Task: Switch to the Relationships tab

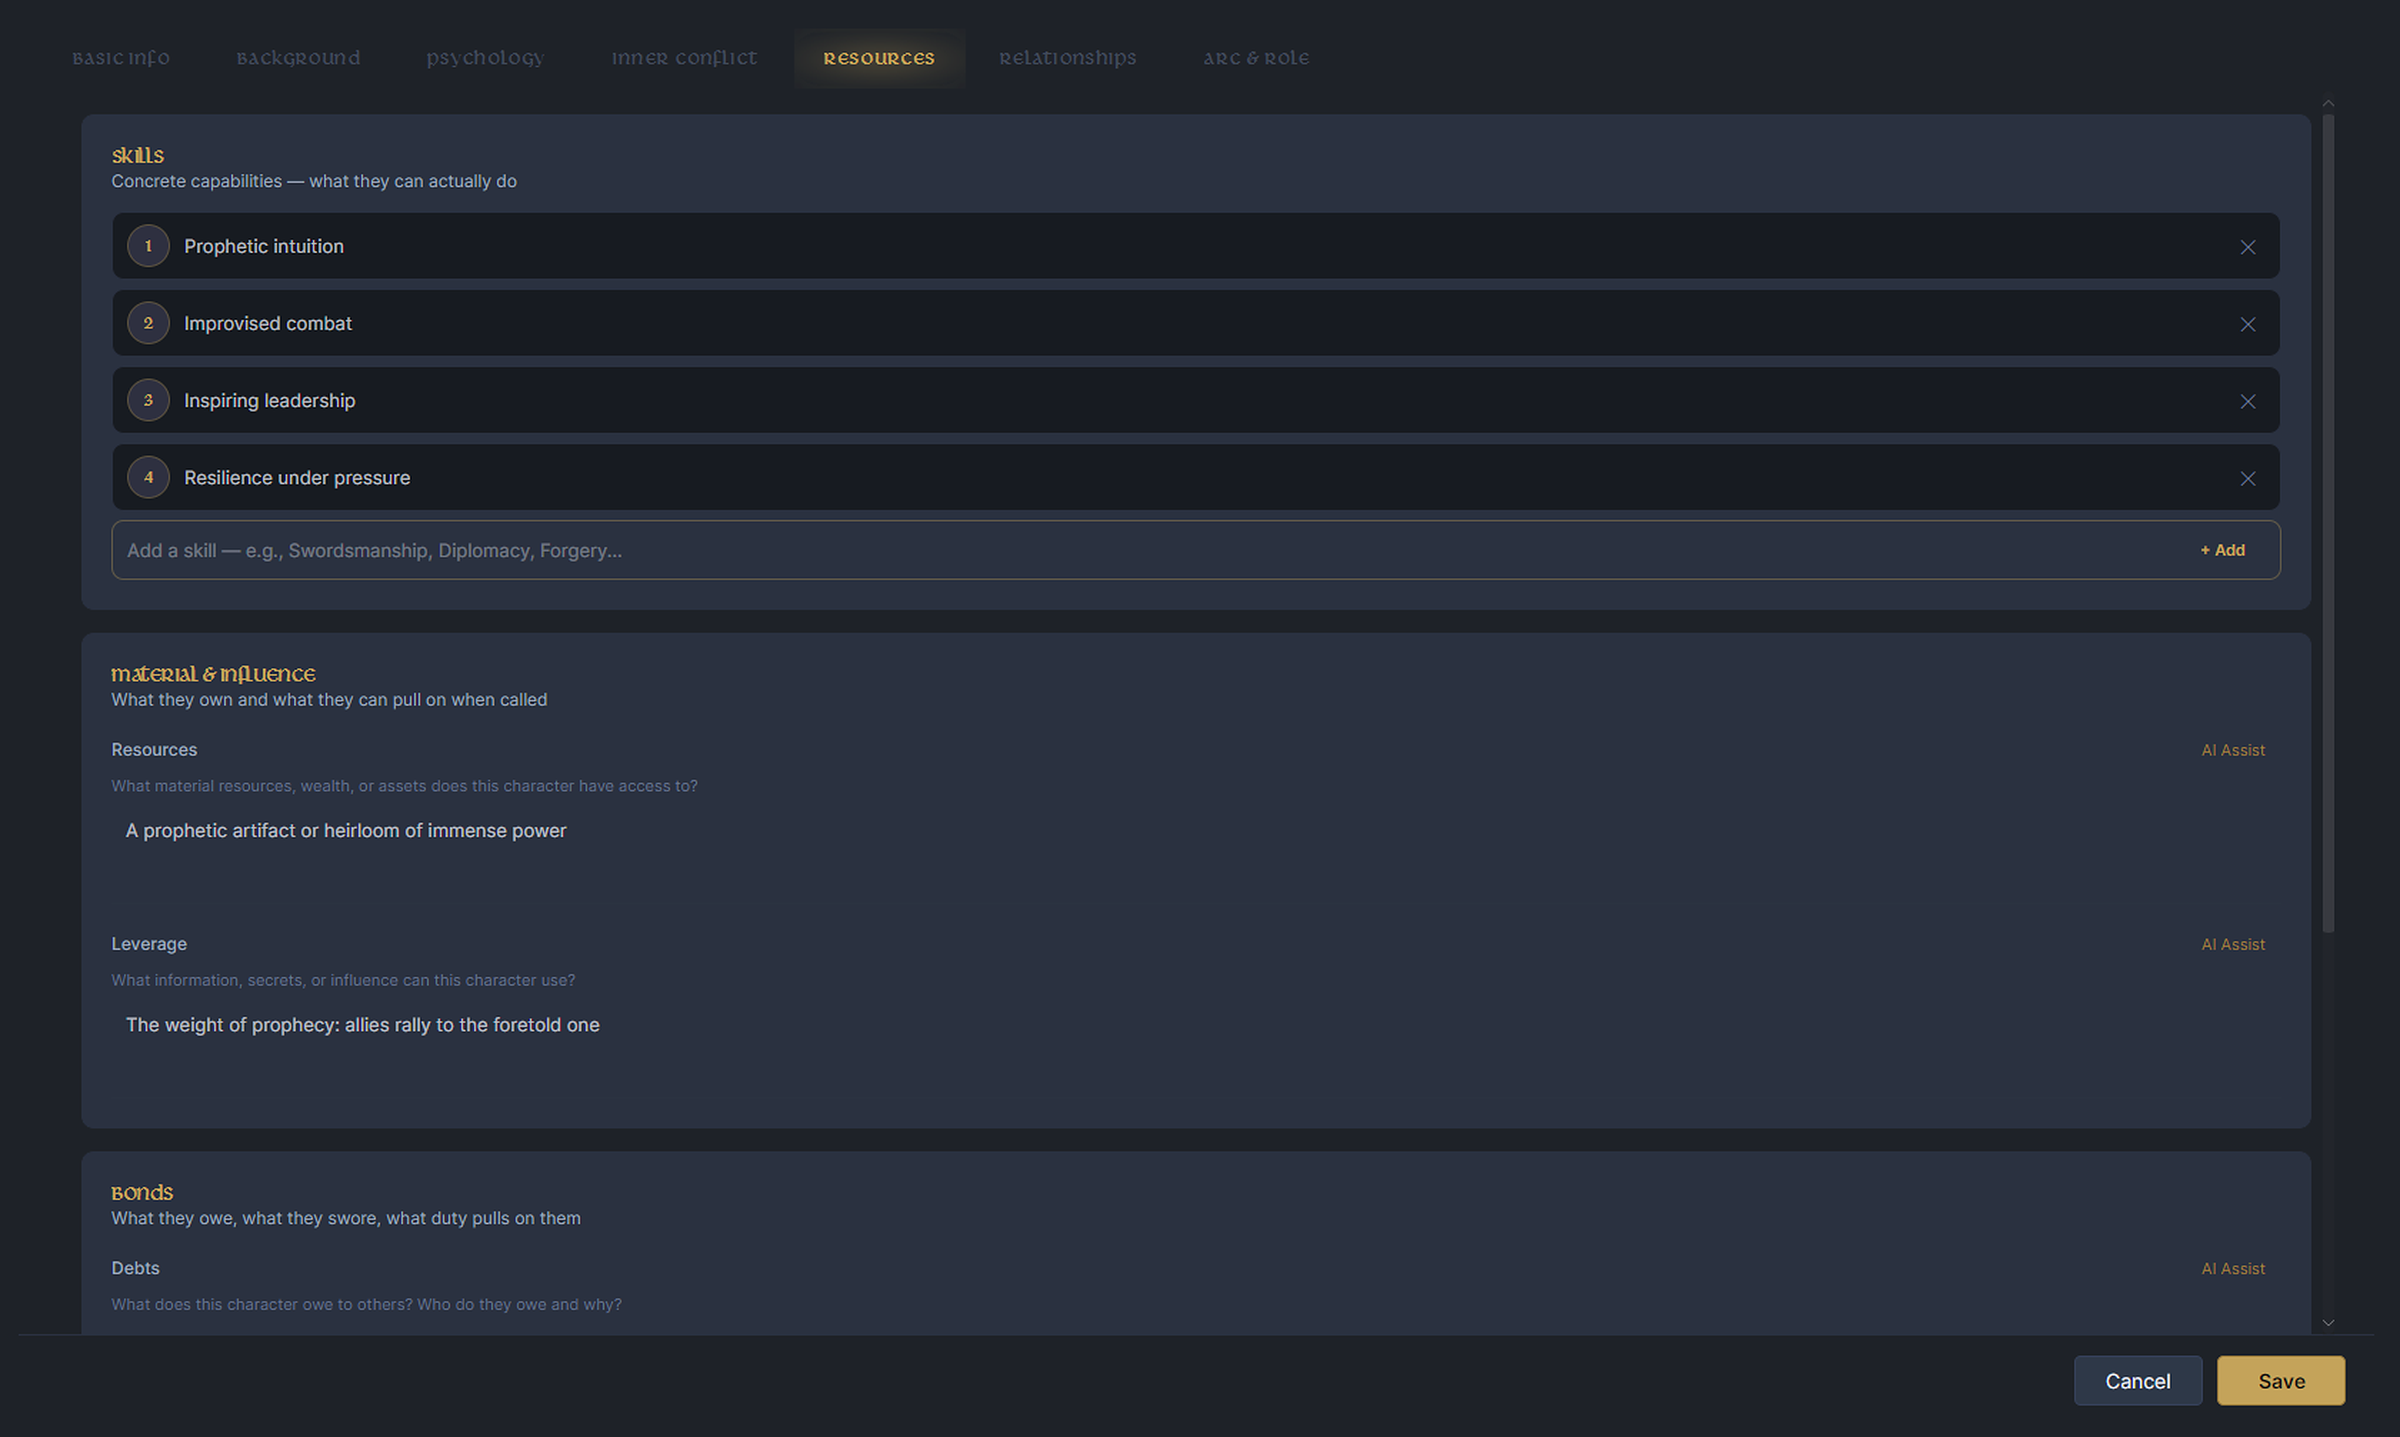Action: [1067, 58]
